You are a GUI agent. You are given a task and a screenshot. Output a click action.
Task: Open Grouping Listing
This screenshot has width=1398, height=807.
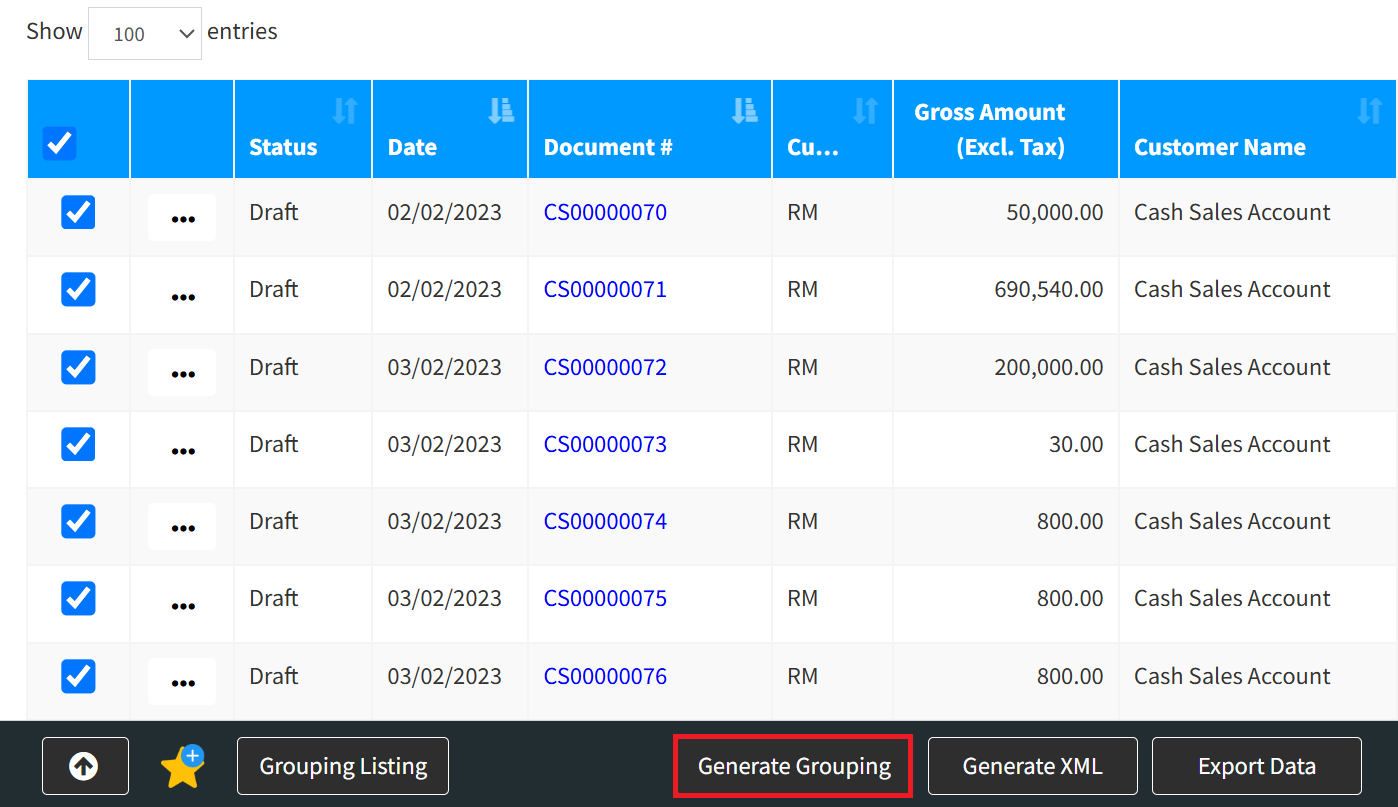click(343, 766)
